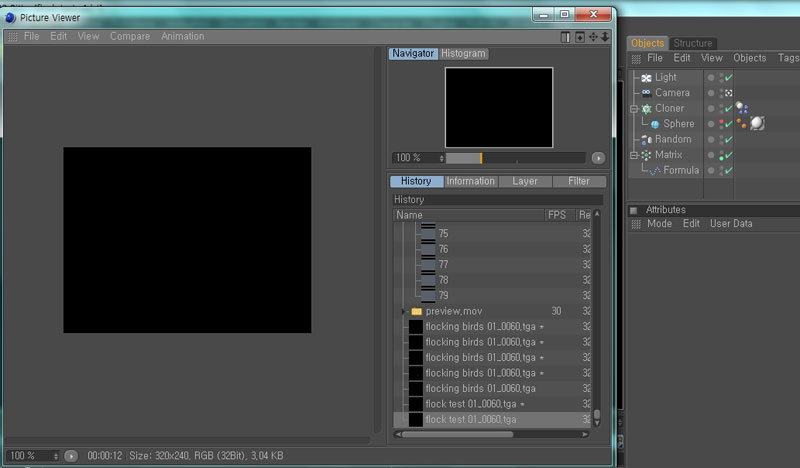Image resolution: width=800 pixels, height=468 pixels.
Task: Open the Object Manager Objects menu
Action: point(749,58)
